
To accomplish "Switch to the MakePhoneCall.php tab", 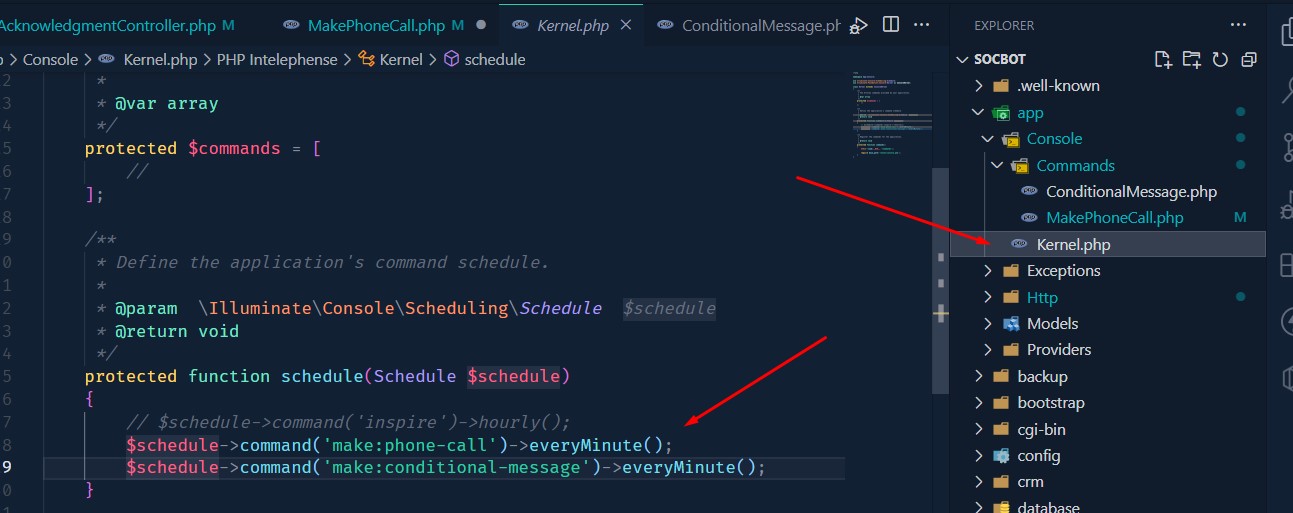I will [375, 25].
